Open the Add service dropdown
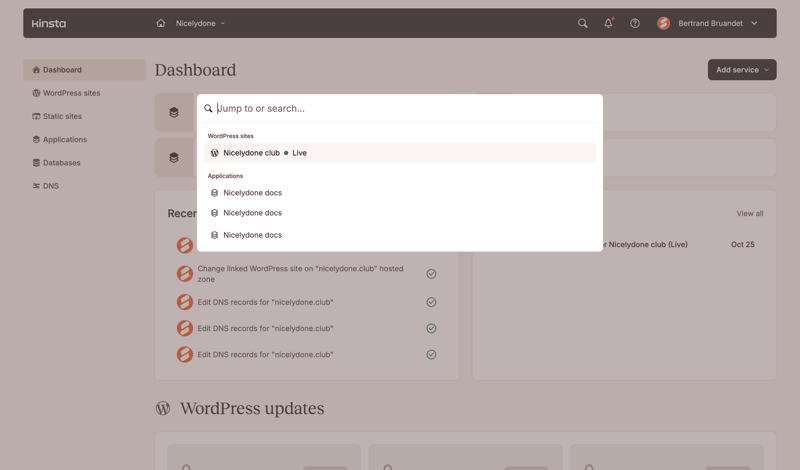The height and width of the screenshot is (470, 800). click(x=742, y=70)
